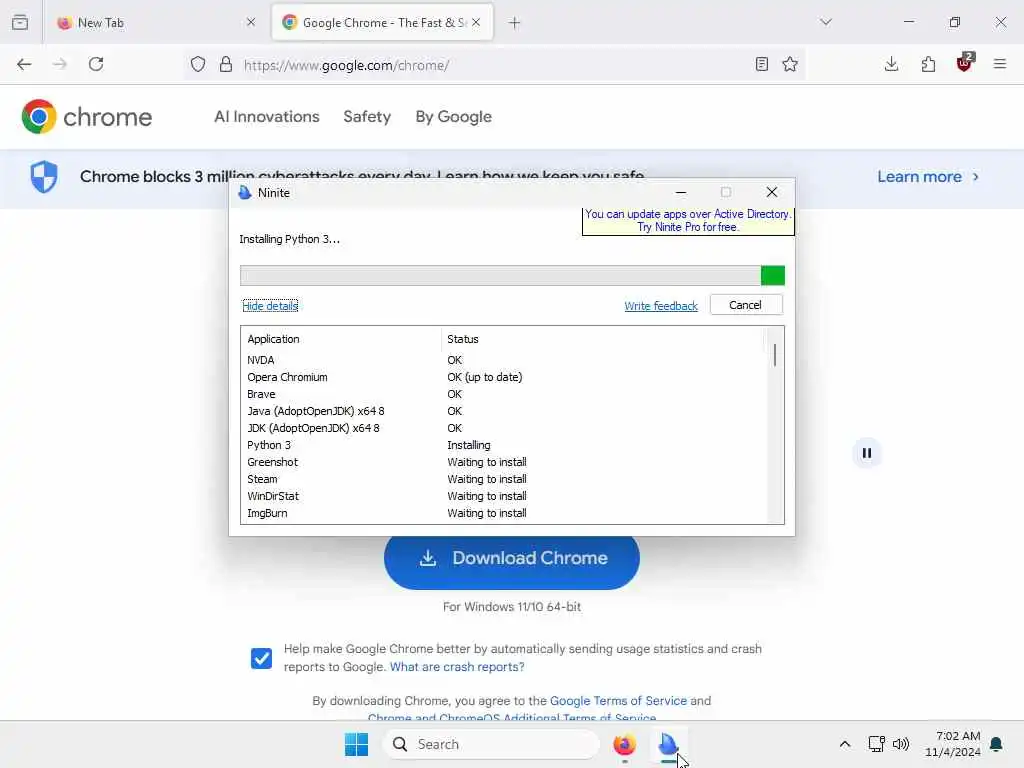This screenshot has height=768, width=1024.
Task: Switch to Google Chrome tab
Action: click(x=382, y=22)
